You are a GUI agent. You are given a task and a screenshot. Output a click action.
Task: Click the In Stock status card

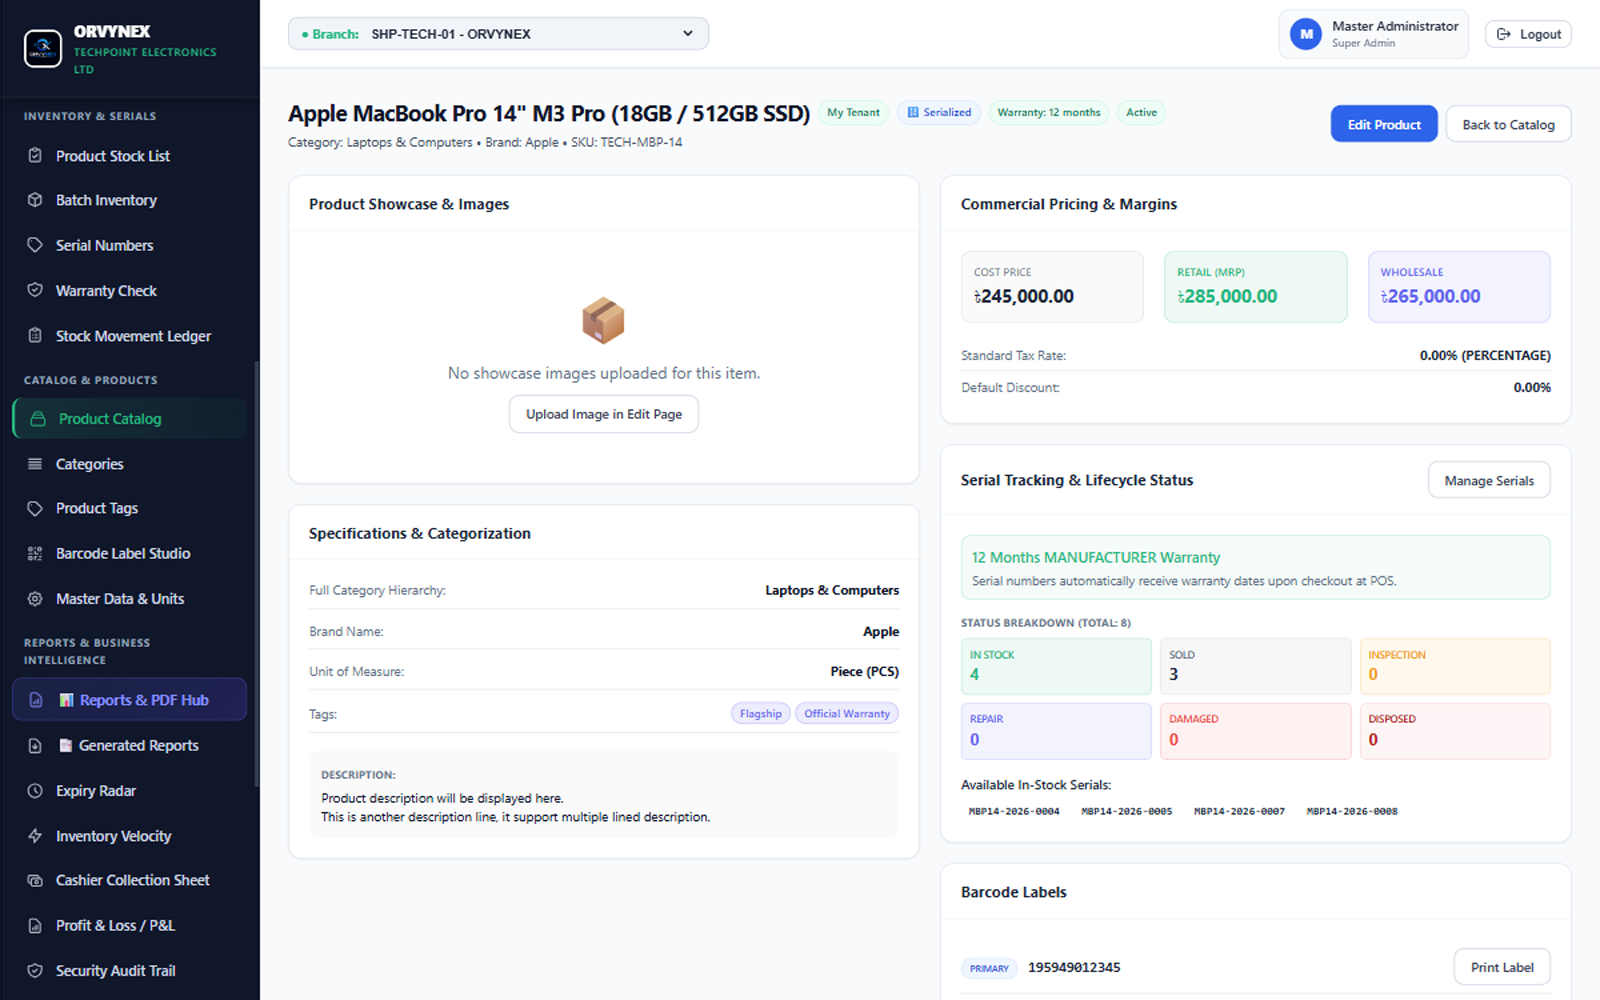tap(1056, 666)
